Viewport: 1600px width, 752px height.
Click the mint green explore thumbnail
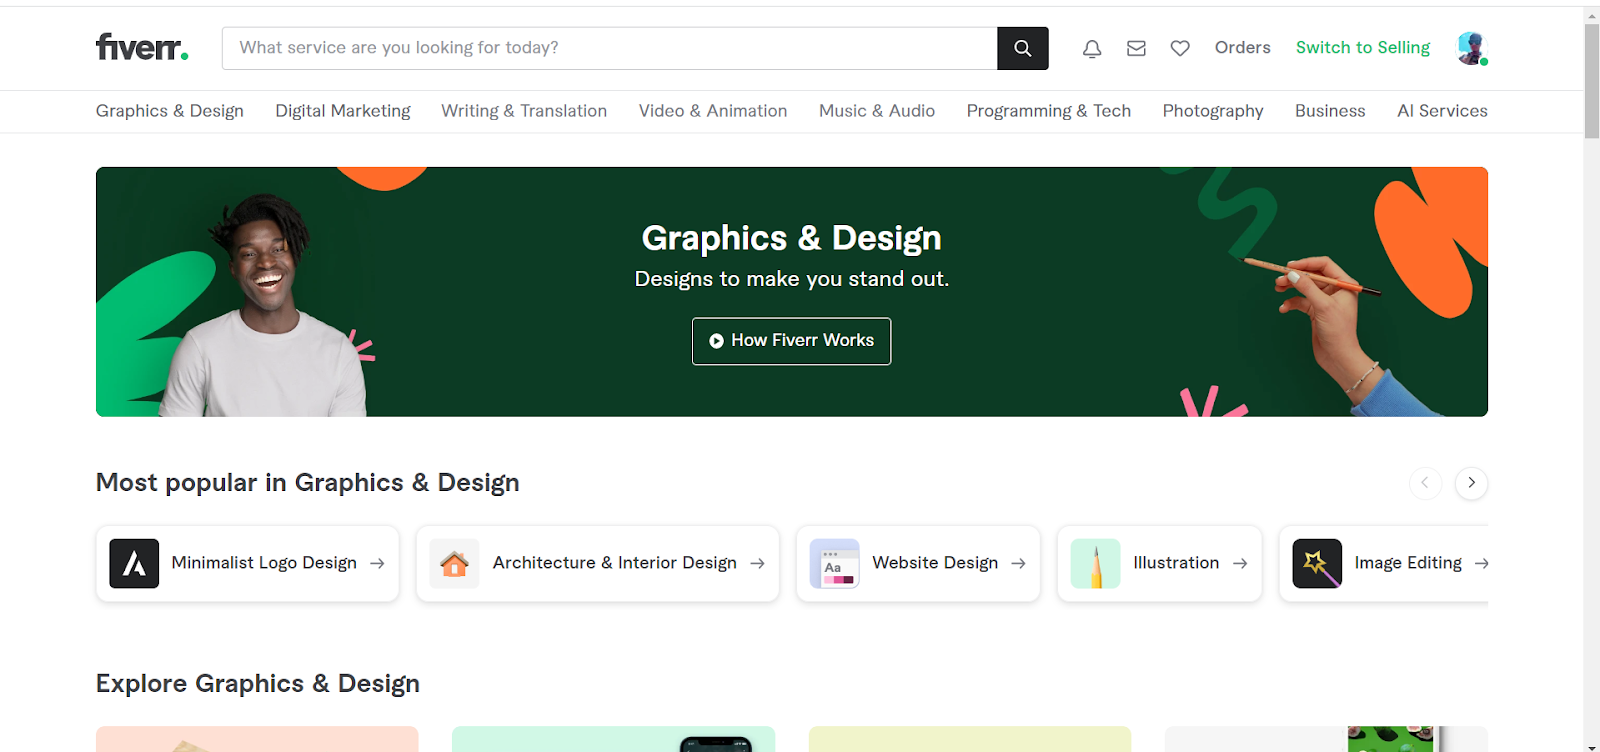tap(613, 739)
